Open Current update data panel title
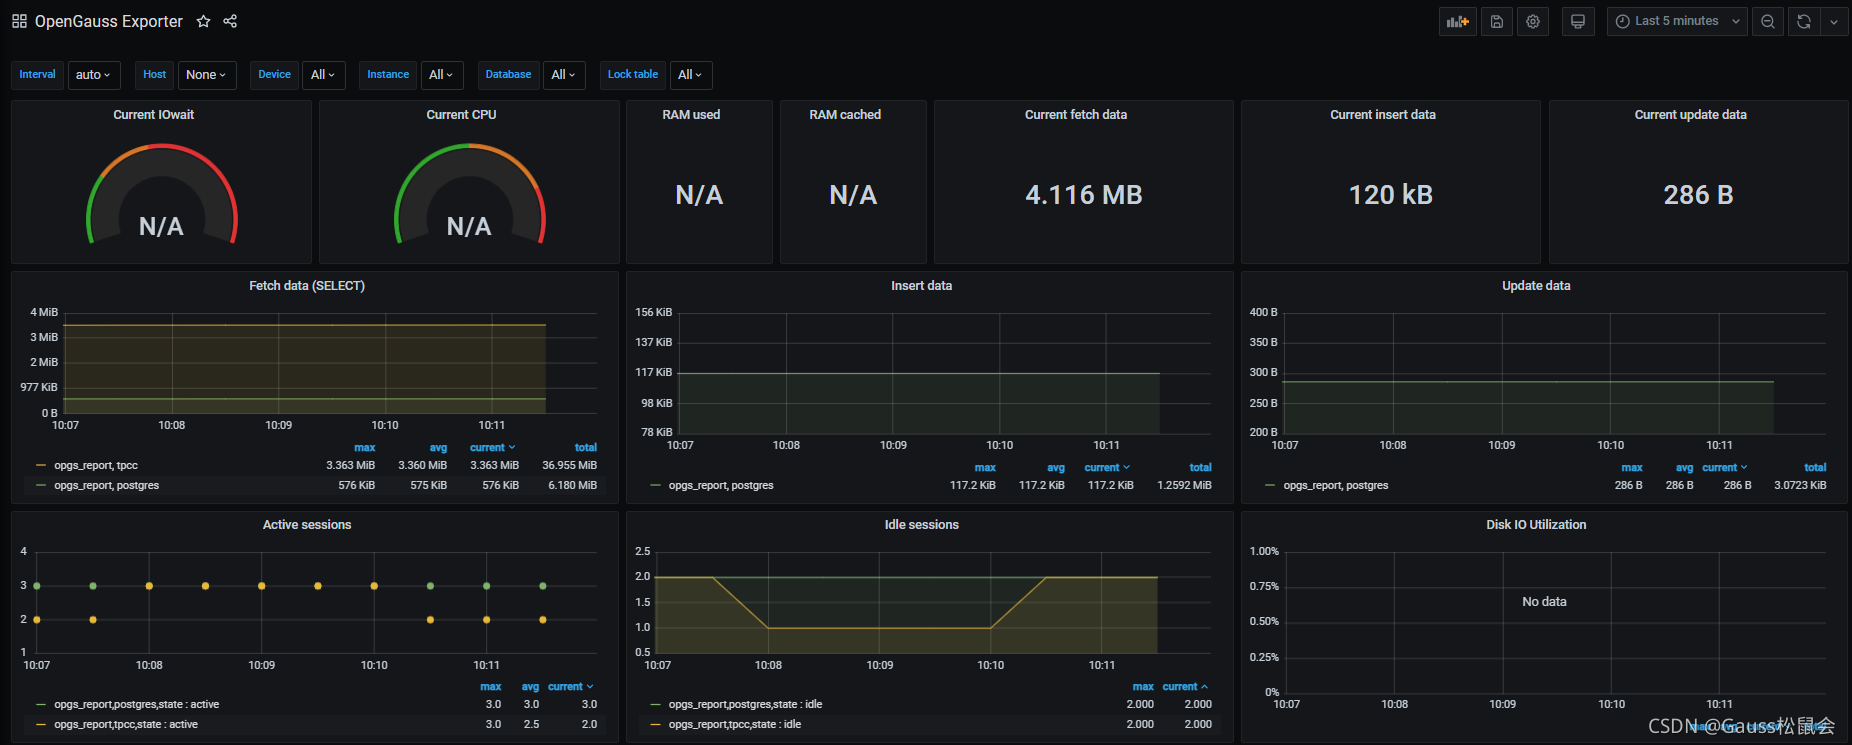 1691,115
